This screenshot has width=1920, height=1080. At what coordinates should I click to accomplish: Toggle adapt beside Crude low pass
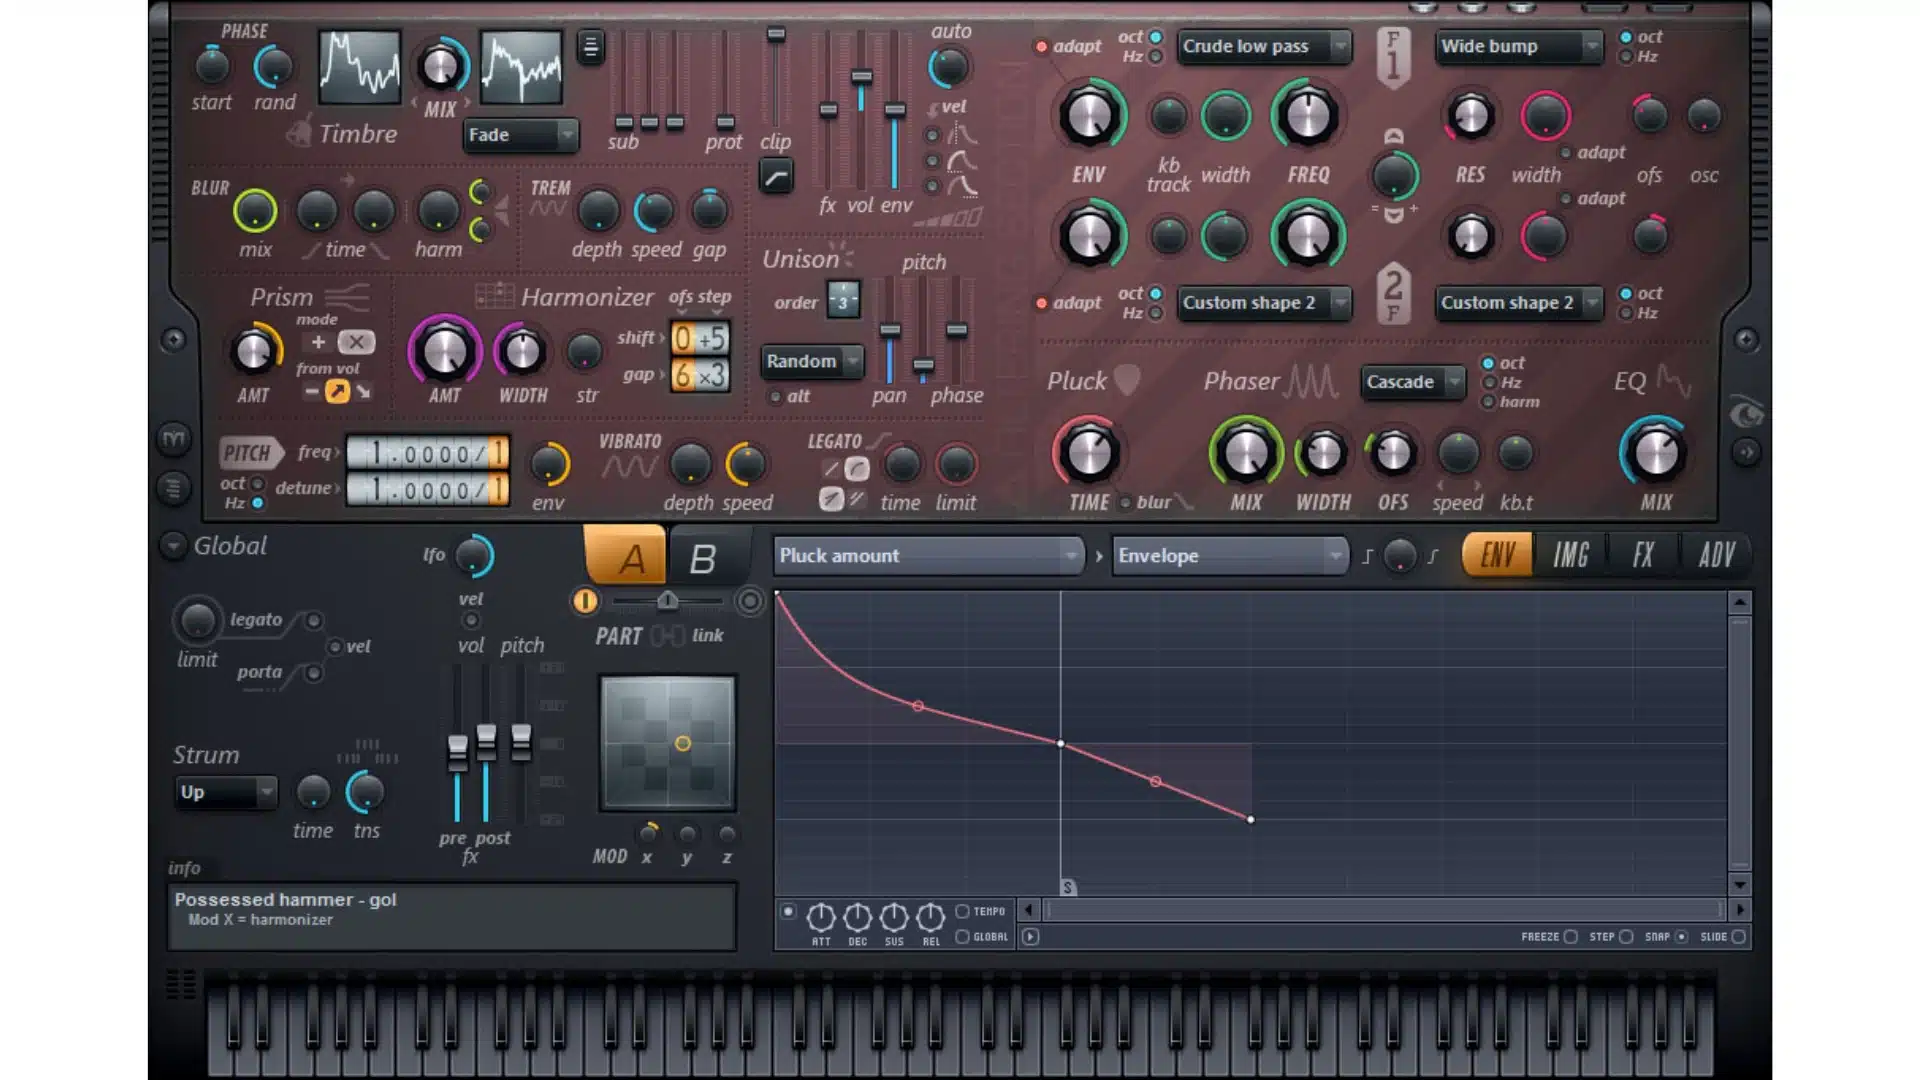[1042, 46]
